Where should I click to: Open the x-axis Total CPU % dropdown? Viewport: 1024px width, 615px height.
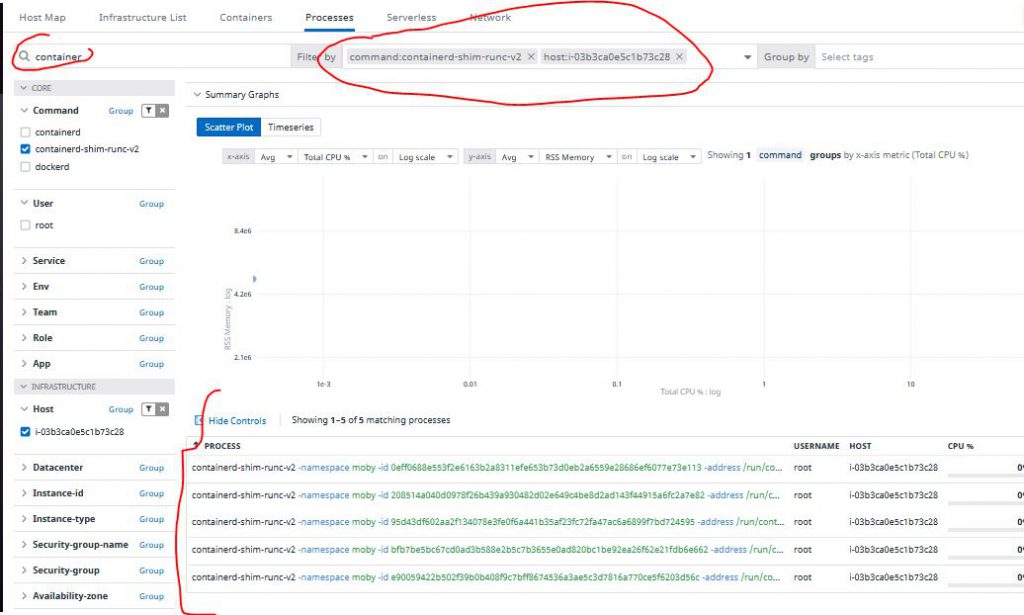335,157
